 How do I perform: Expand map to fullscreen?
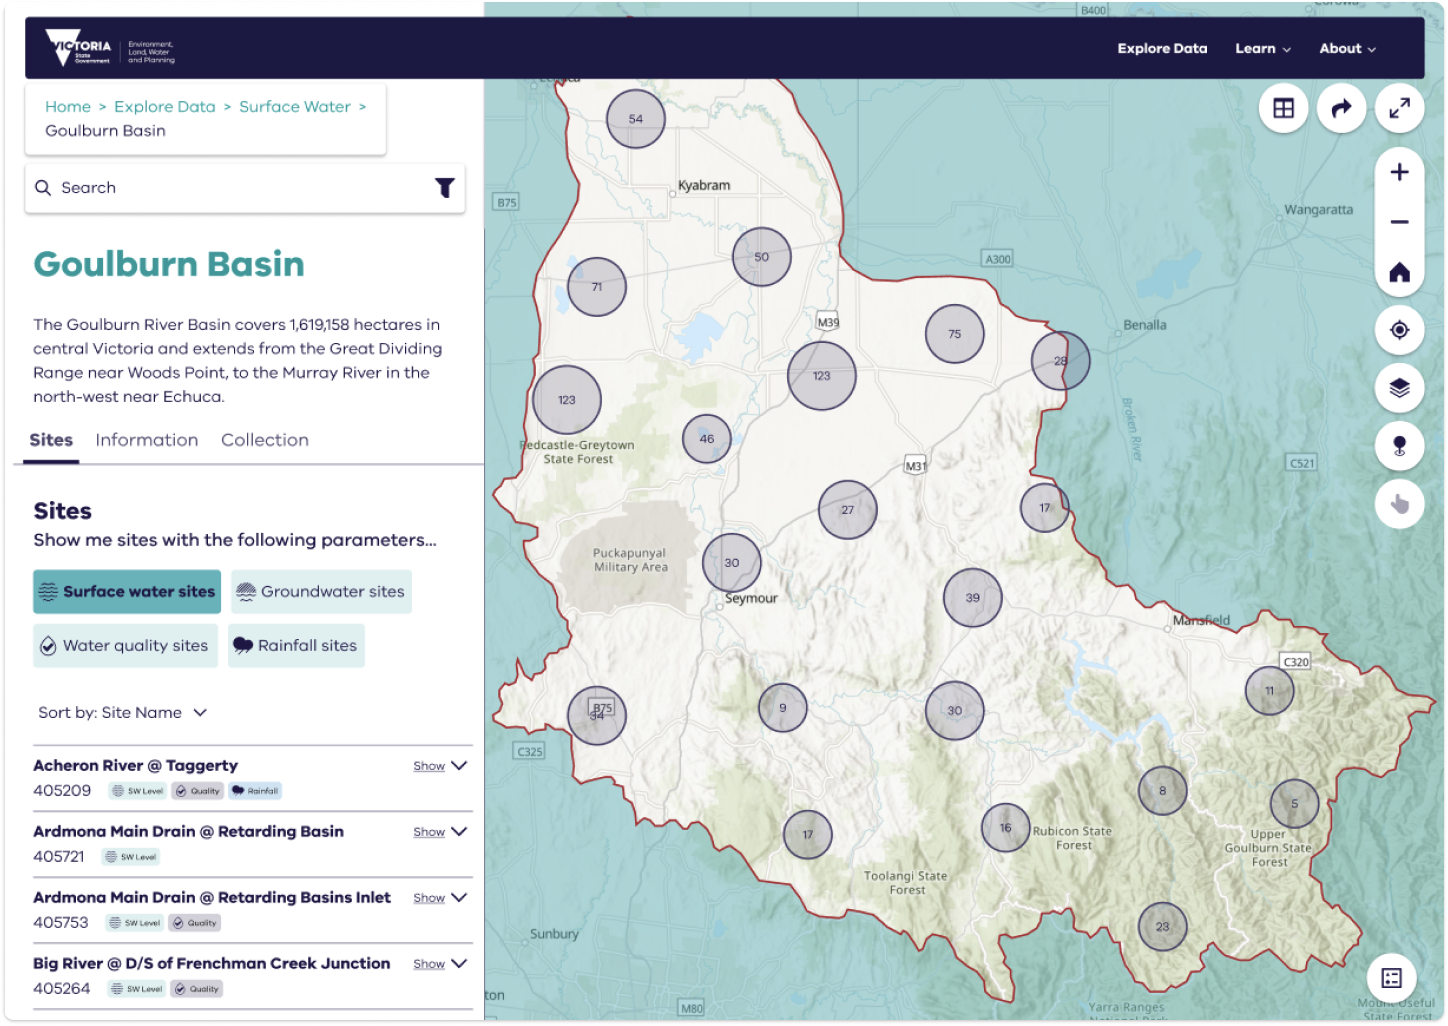click(1399, 108)
